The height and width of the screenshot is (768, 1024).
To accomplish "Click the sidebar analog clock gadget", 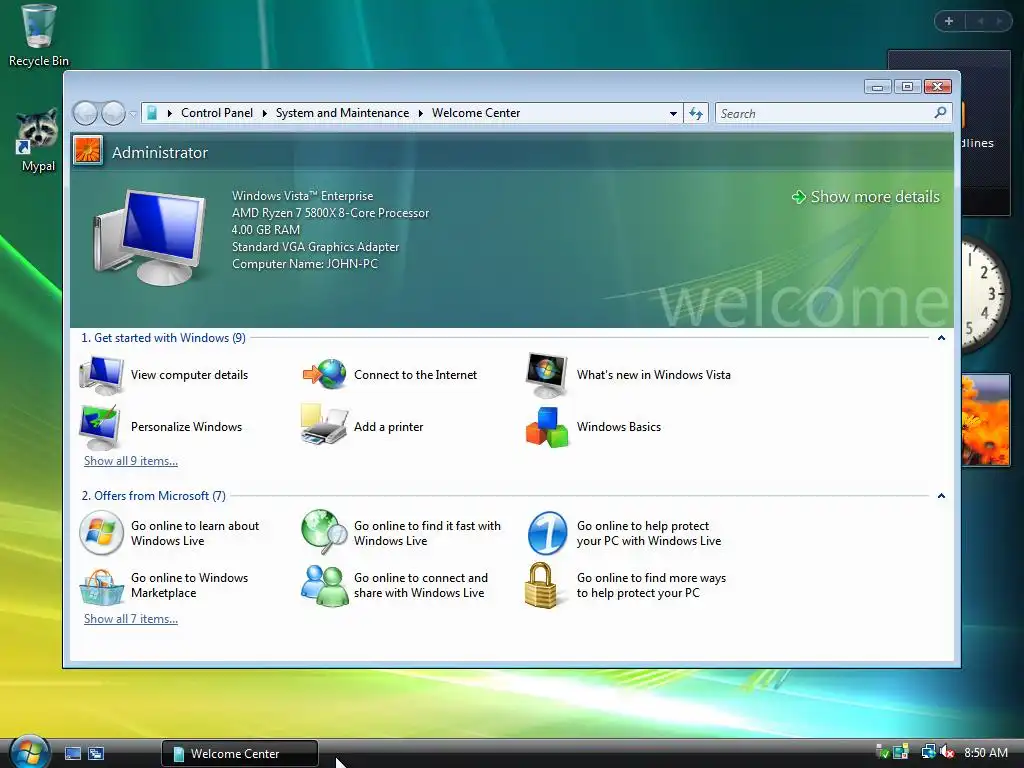I will pos(985,295).
